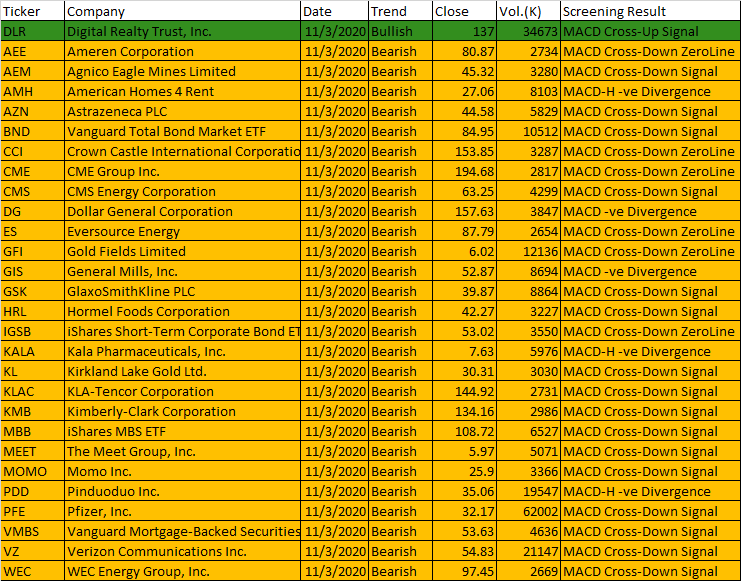This screenshot has height=581, width=741.
Task: Click the IGSB ticker cell
Action: tap(32, 331)
